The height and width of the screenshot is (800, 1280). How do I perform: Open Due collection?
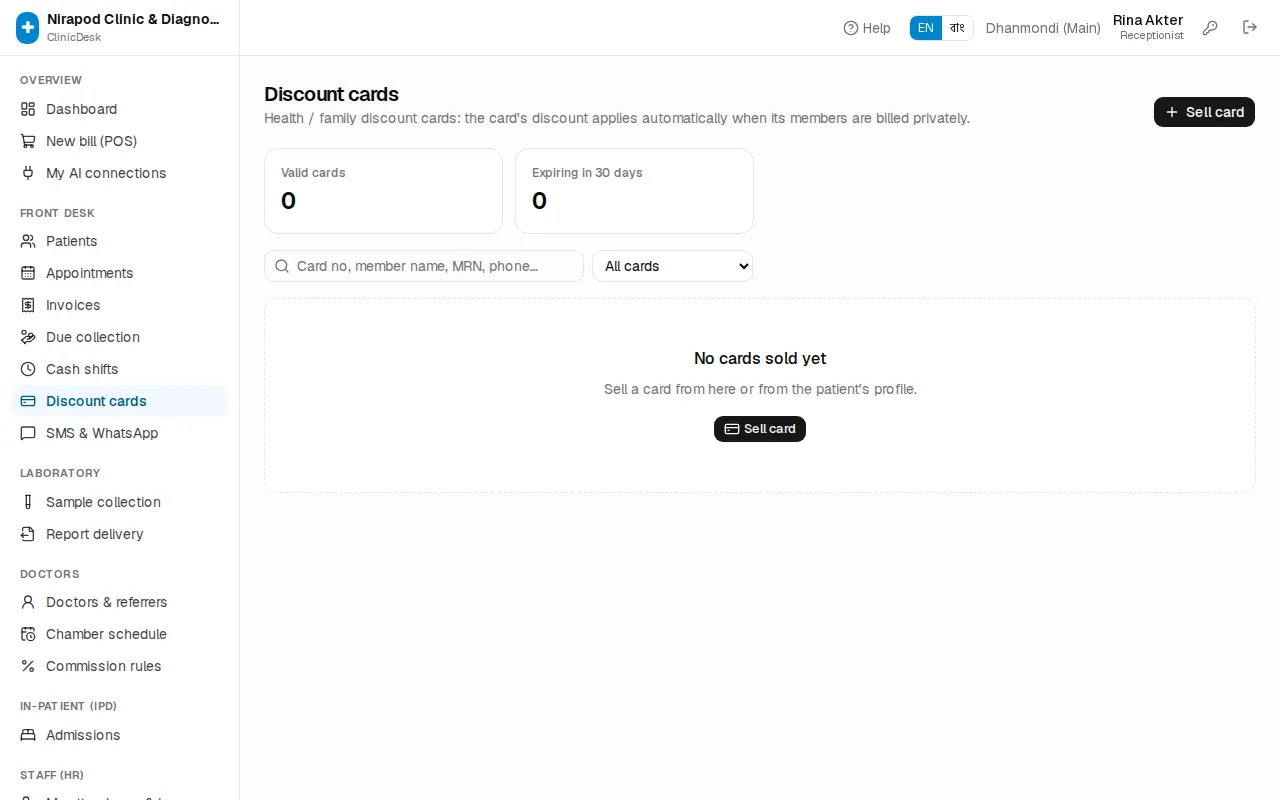point(120,337)
